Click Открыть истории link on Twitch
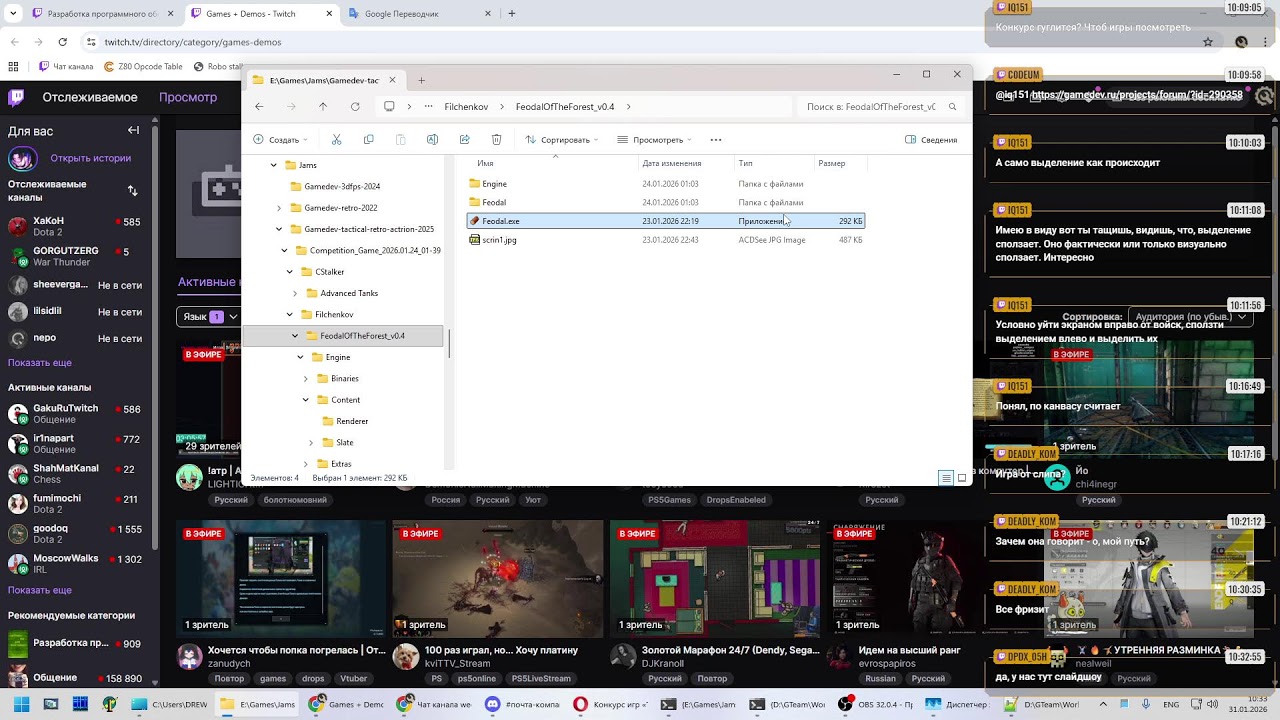Screen dimensions: 1280x720 tap(90, 158)
